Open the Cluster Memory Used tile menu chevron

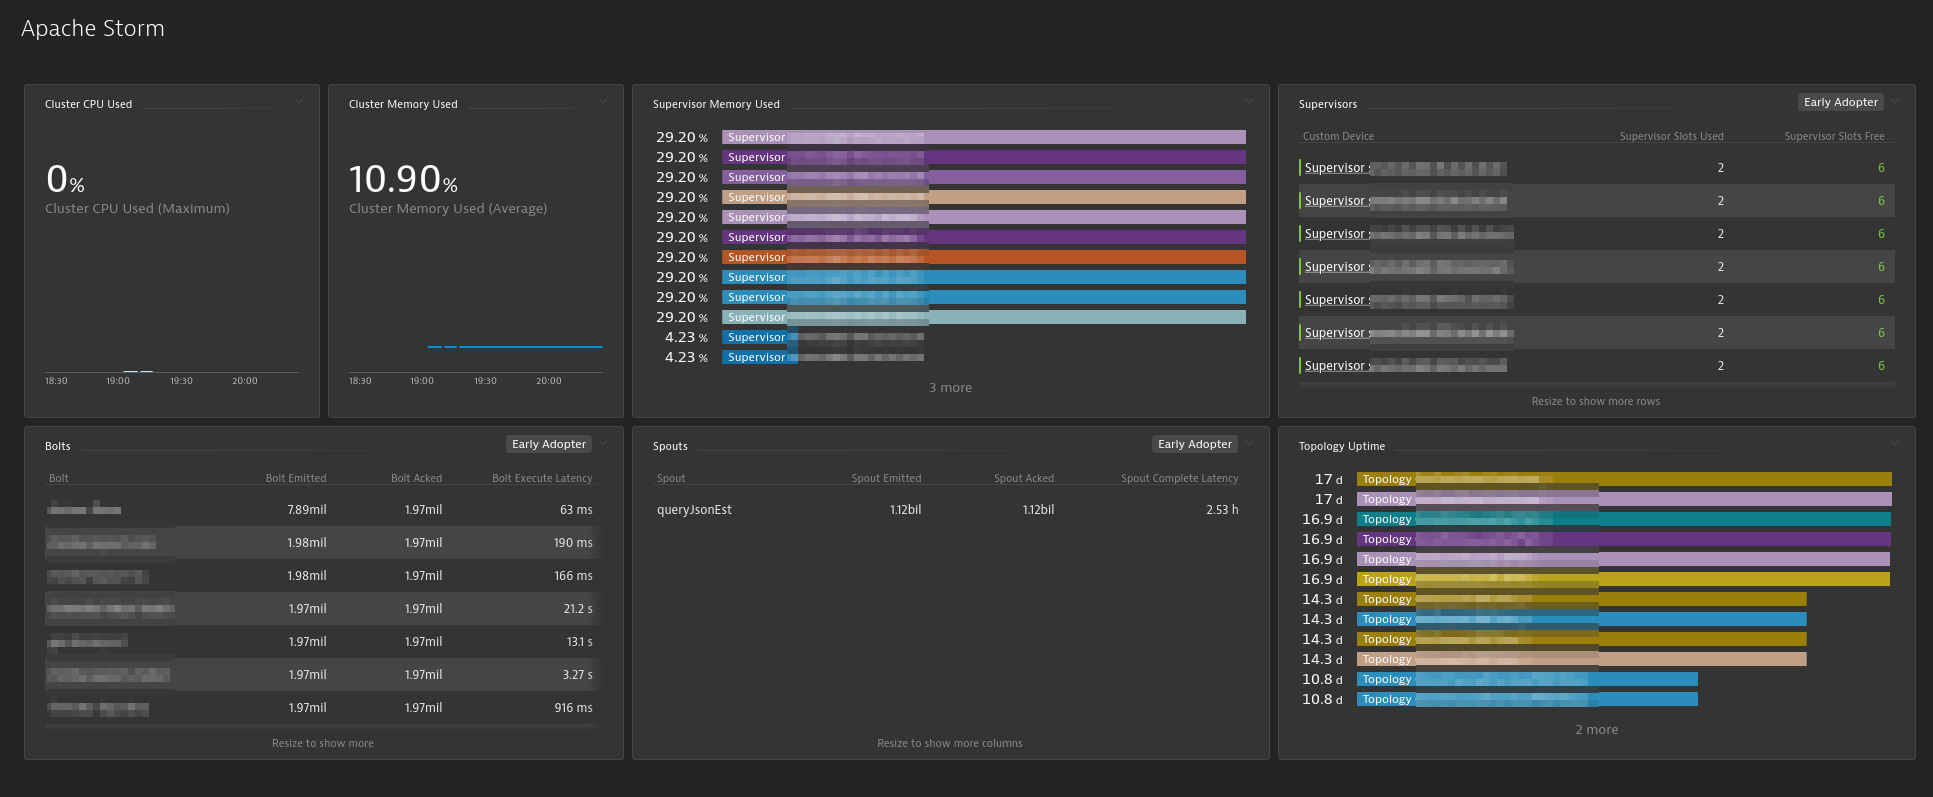603,101
